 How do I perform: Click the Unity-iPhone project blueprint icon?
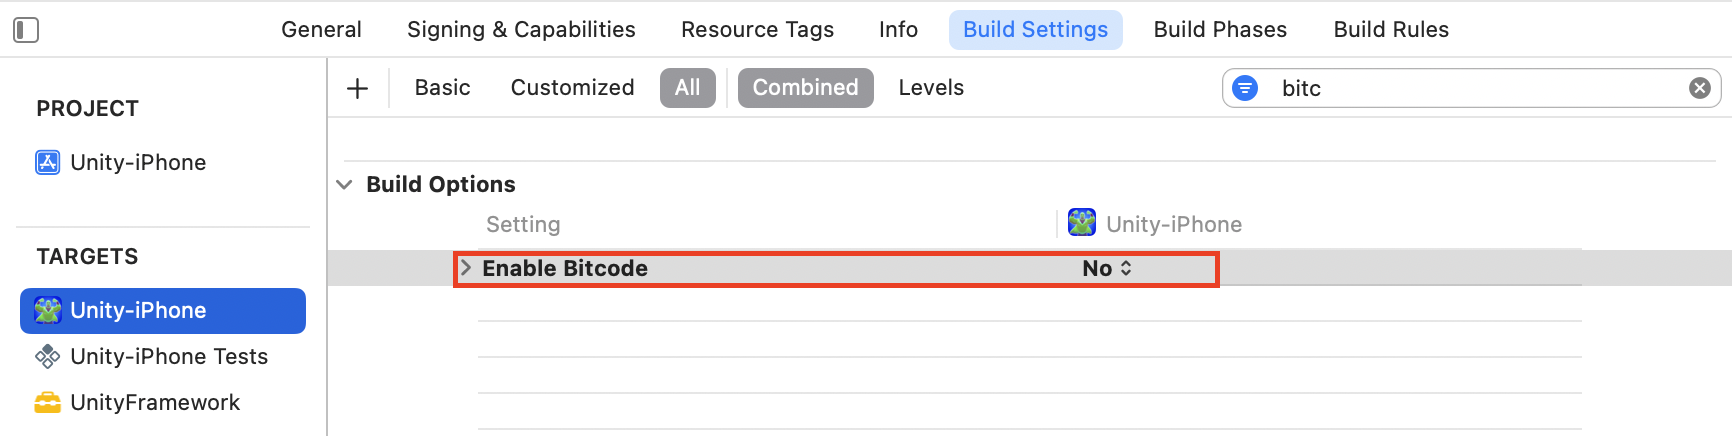click(47, 162)
